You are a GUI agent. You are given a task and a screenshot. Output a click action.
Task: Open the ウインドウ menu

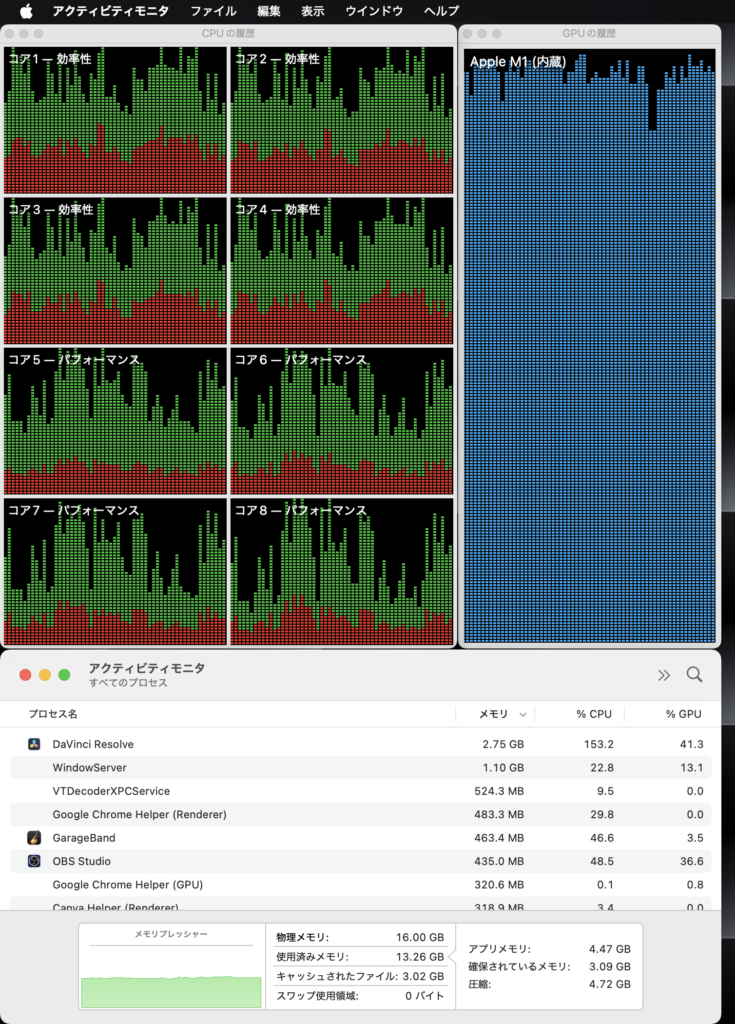pyautogui.click(x=374, y=10)
